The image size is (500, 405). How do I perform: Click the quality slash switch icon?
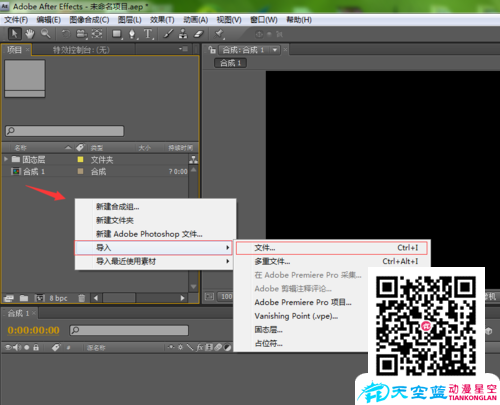[190, 348]
